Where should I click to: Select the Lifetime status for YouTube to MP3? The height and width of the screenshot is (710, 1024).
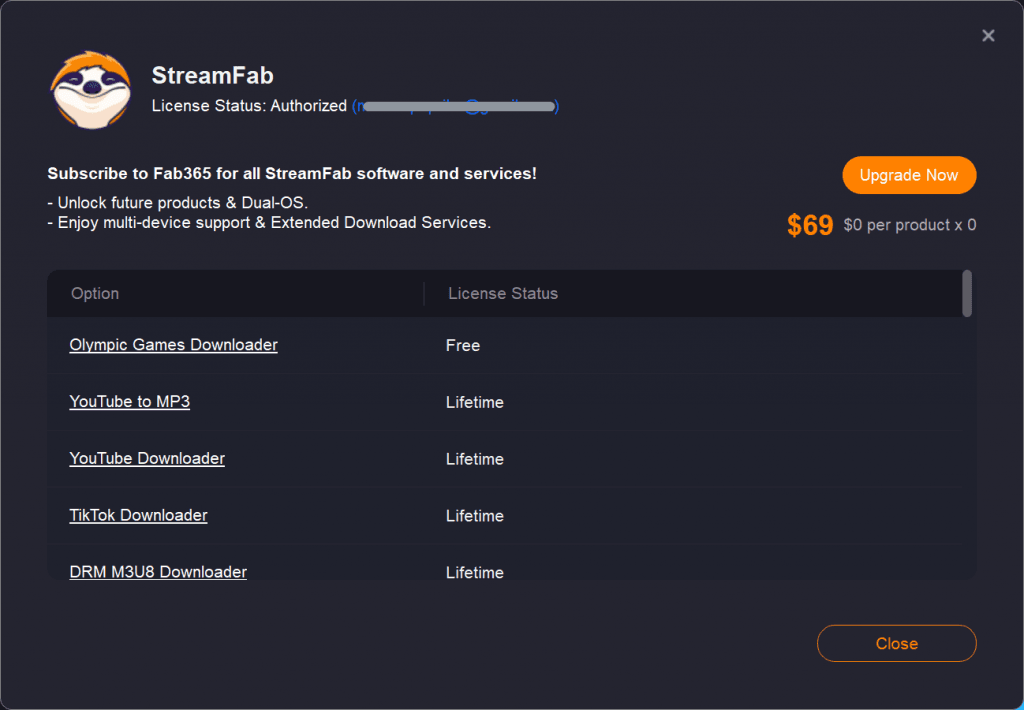coord(475,402)
